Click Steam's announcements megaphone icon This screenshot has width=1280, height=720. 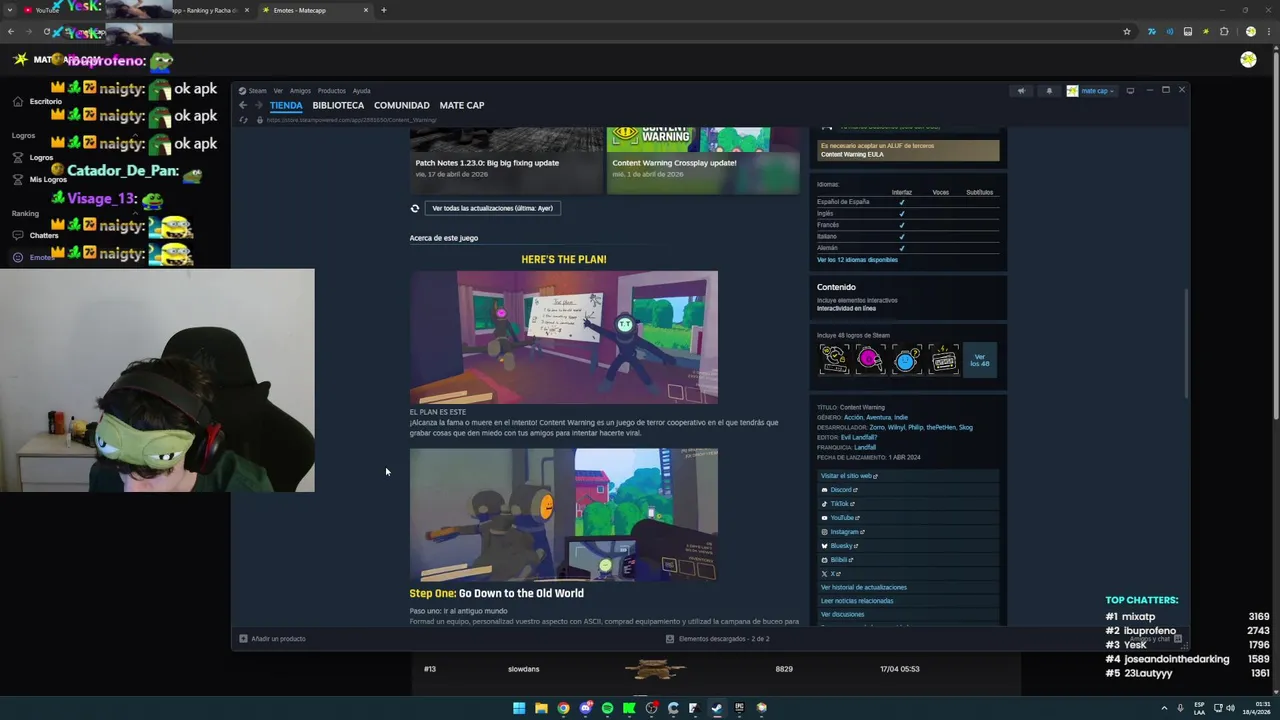click(1021, 91)
